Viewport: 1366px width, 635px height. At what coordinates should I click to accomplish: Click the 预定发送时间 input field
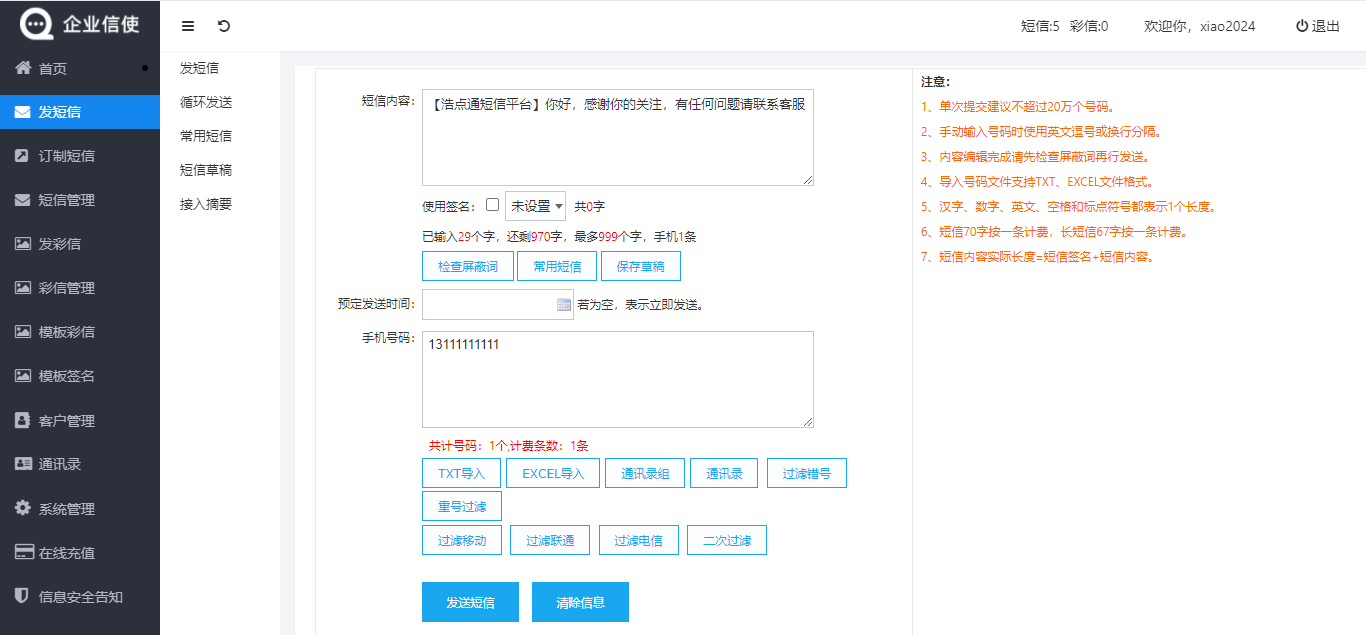(488, 304)
